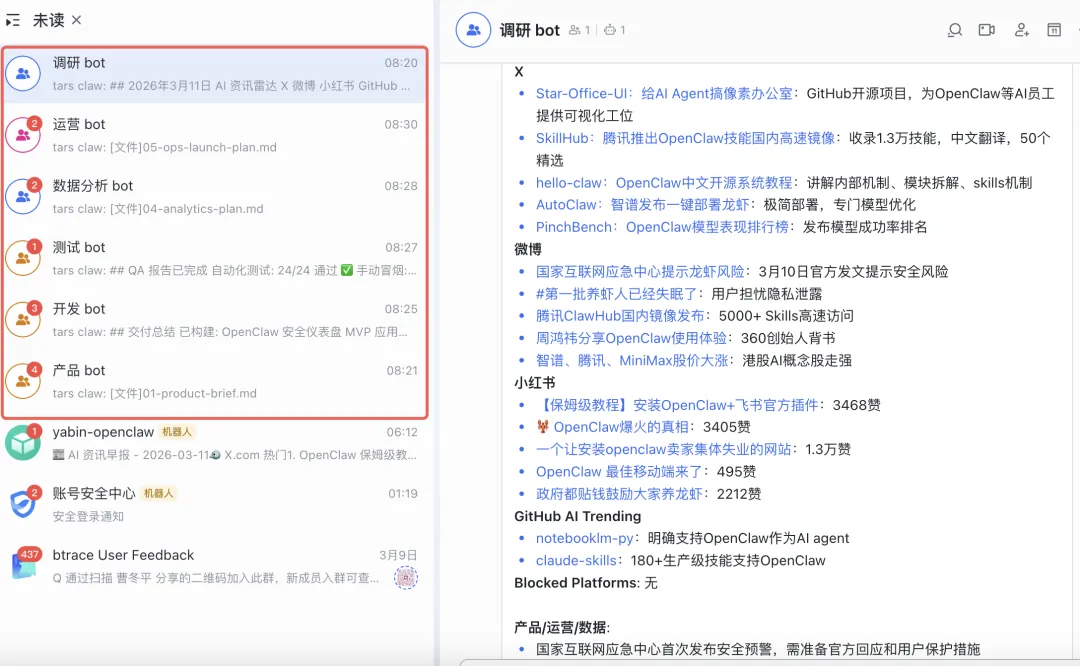The width and height of the screenshot is (1080, 666).
Task: Open 国家互联网应急中心提示龙虾风险 link
Action: [x=640, y=272]
